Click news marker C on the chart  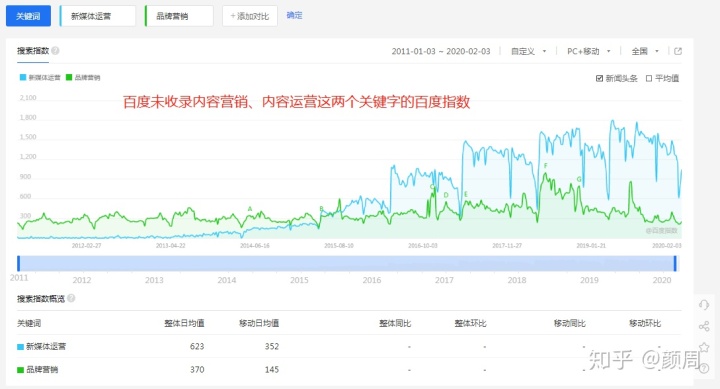tap(432, 187)
